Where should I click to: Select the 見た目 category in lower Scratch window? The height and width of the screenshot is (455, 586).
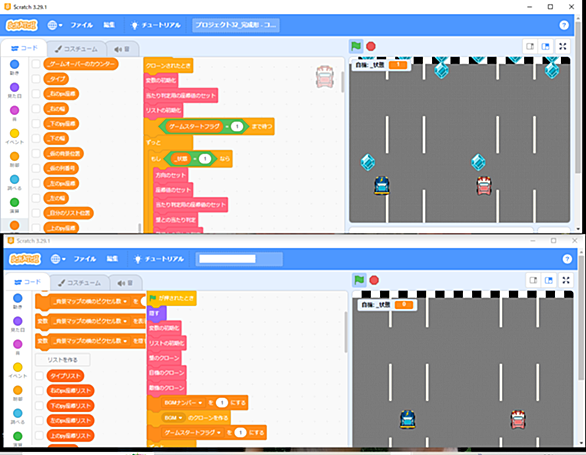[18, 324]
